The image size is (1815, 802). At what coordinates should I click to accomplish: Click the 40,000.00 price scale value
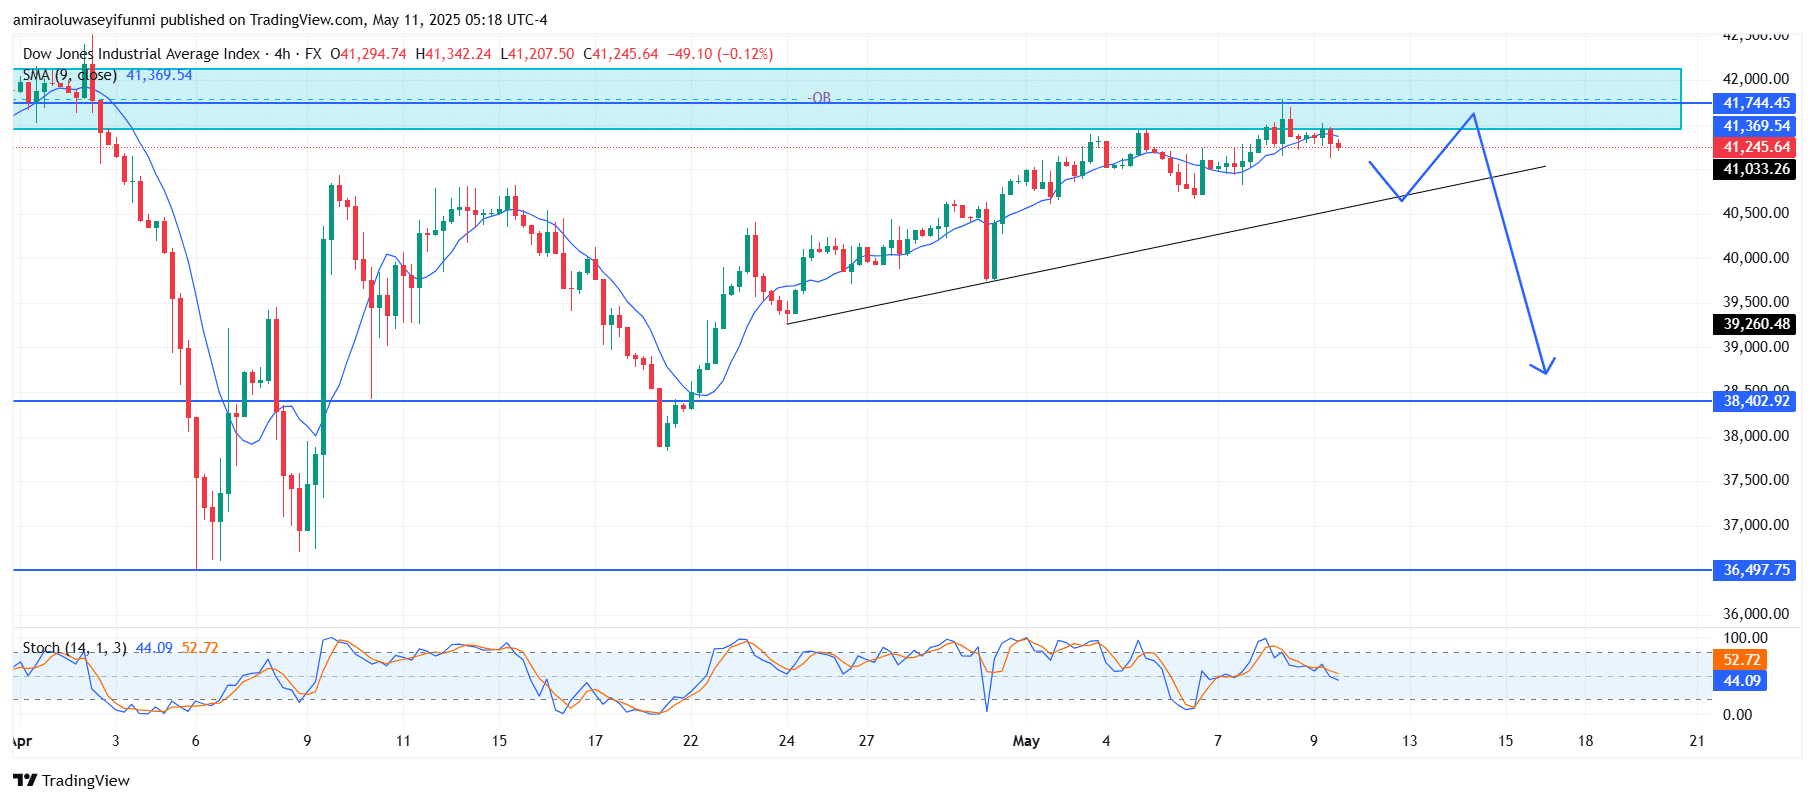point(1755,258)
